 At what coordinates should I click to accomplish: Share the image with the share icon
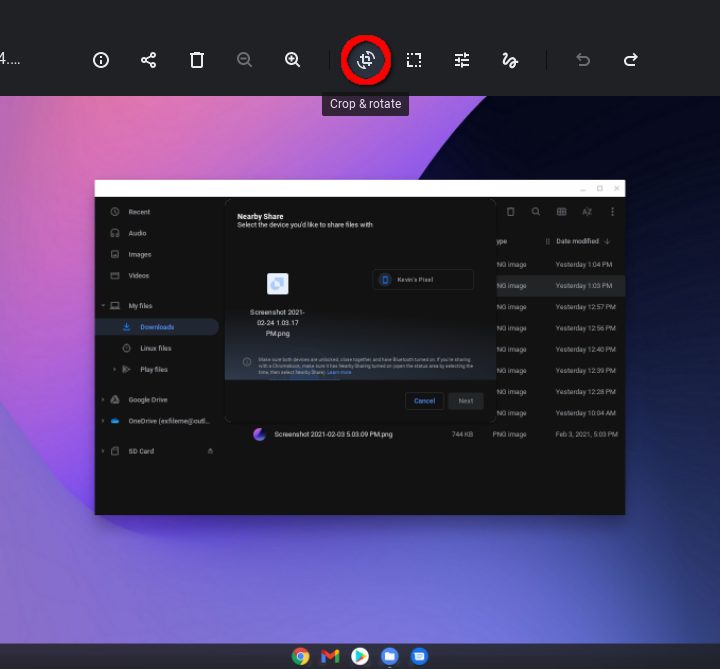coord(148,60)
